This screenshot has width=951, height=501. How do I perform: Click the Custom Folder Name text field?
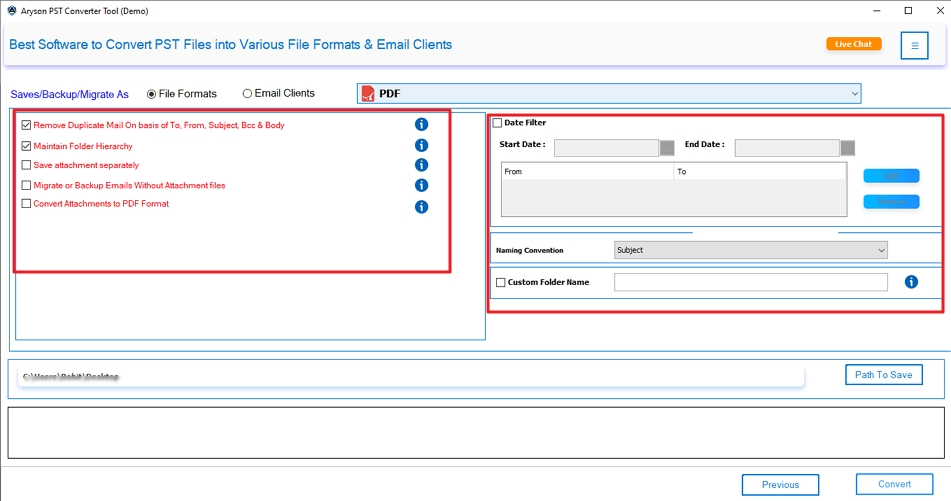751,282
